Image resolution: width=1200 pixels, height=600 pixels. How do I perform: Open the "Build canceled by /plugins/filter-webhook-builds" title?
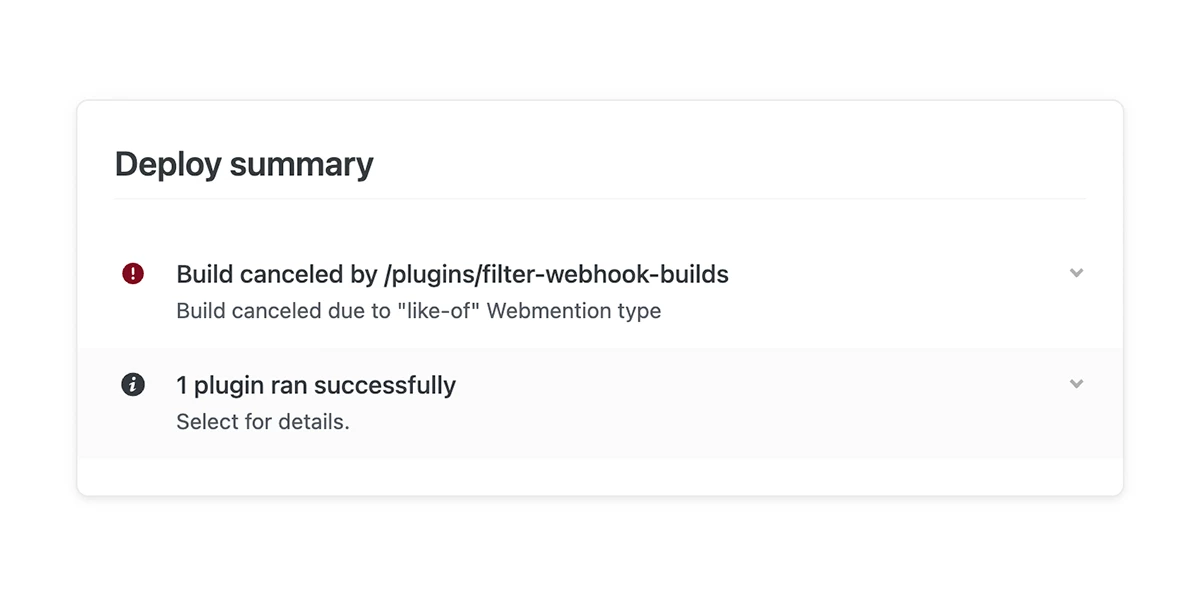452,274
